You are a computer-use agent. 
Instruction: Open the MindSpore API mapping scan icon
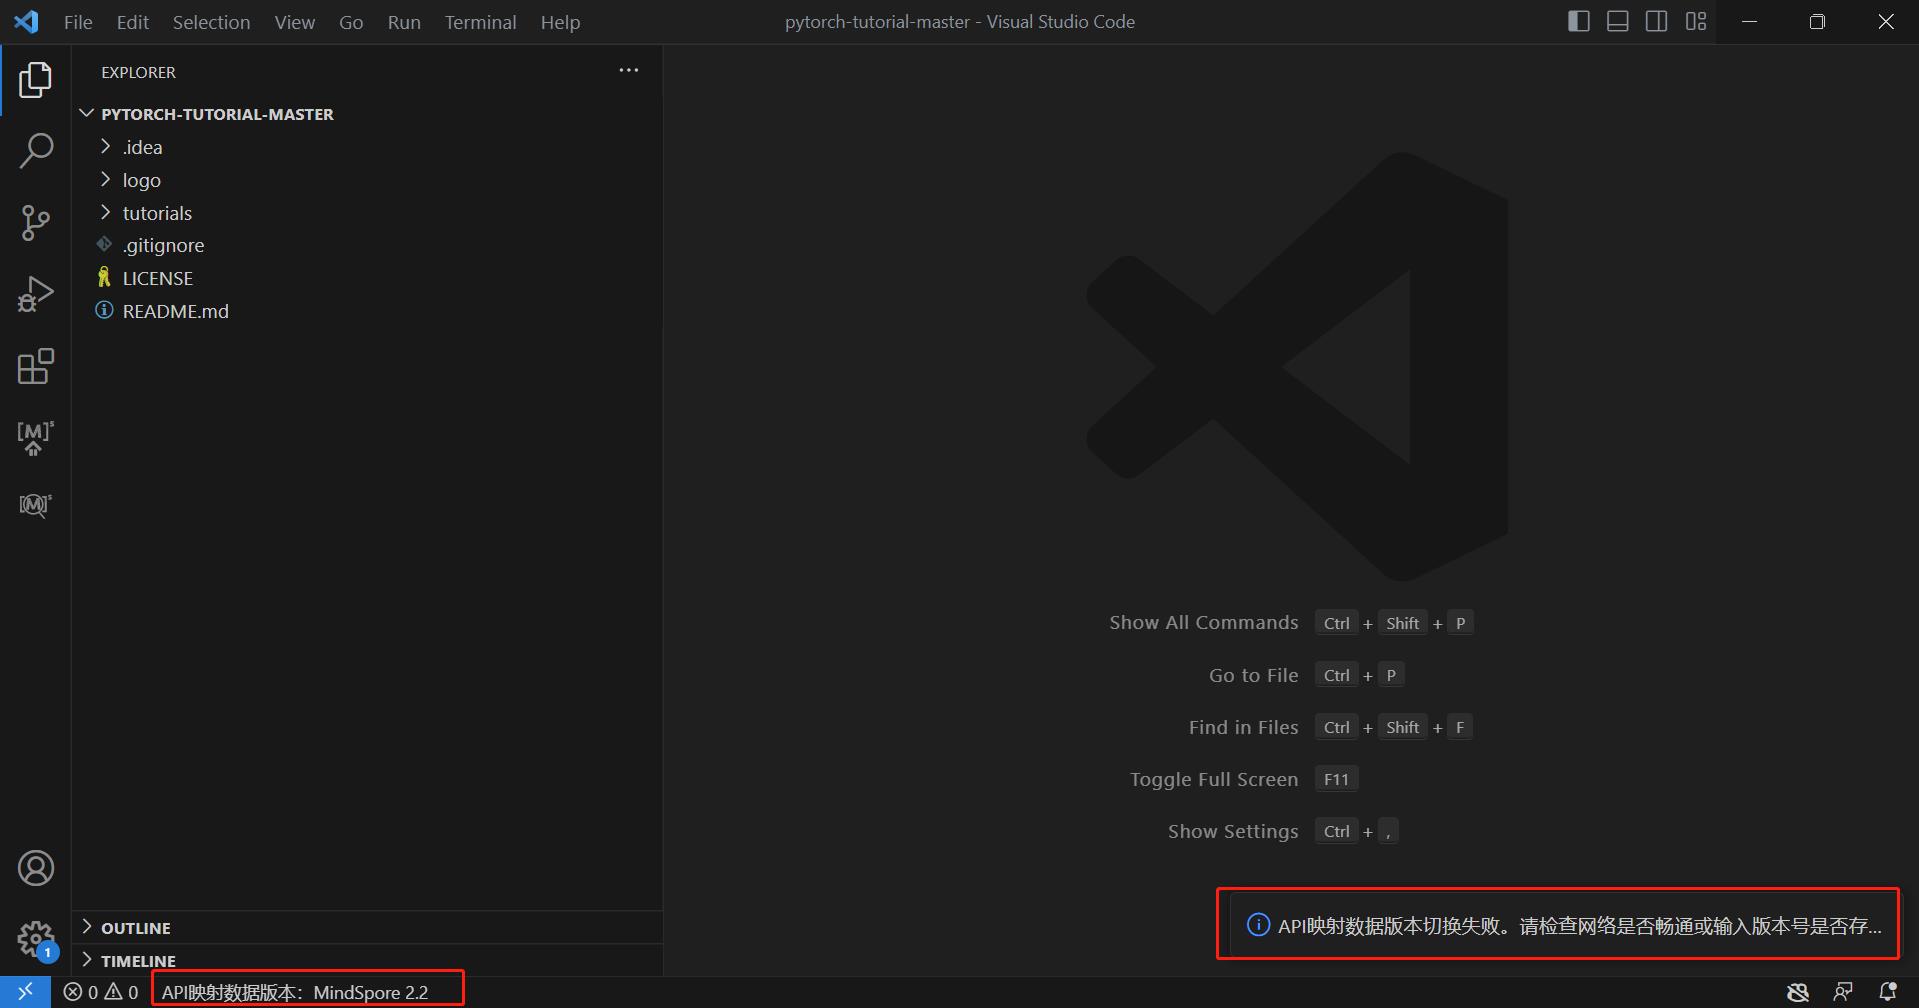point(35,438)
